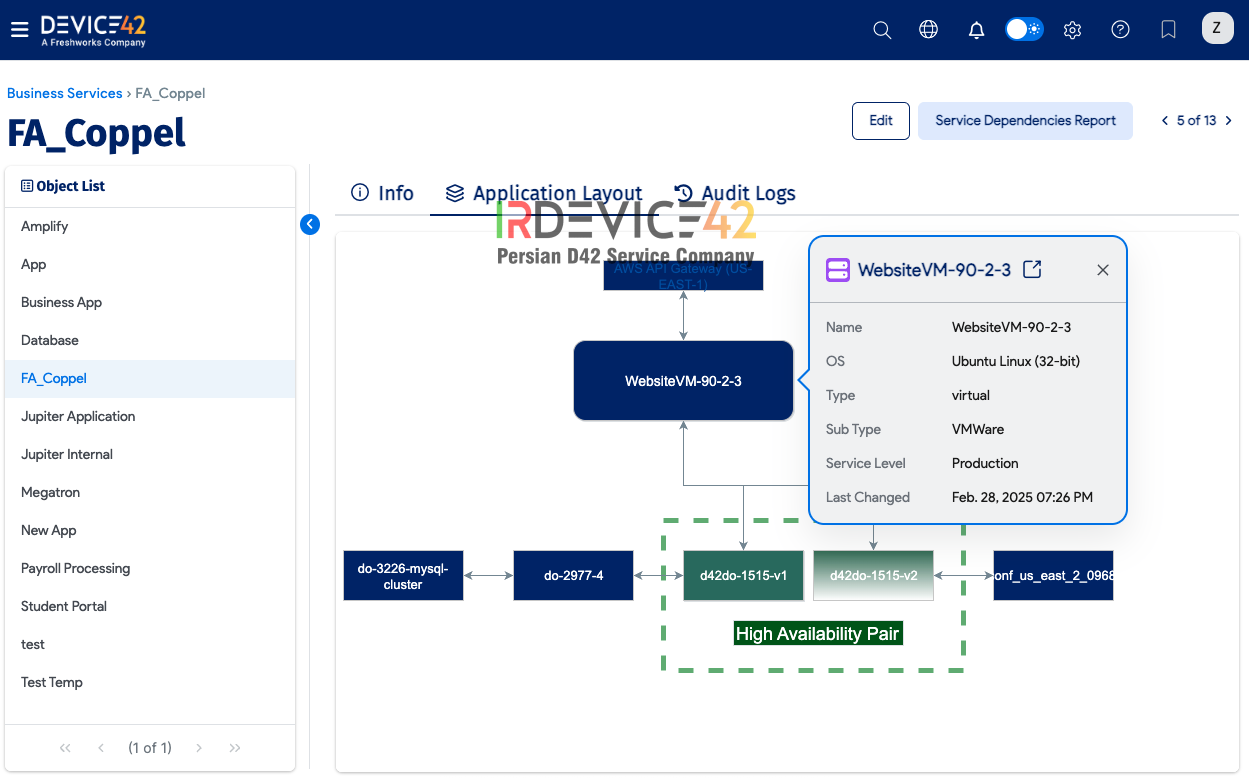
Task: Go to previous record arrow
Action: pyautogui.click(x=1165, y=120)
